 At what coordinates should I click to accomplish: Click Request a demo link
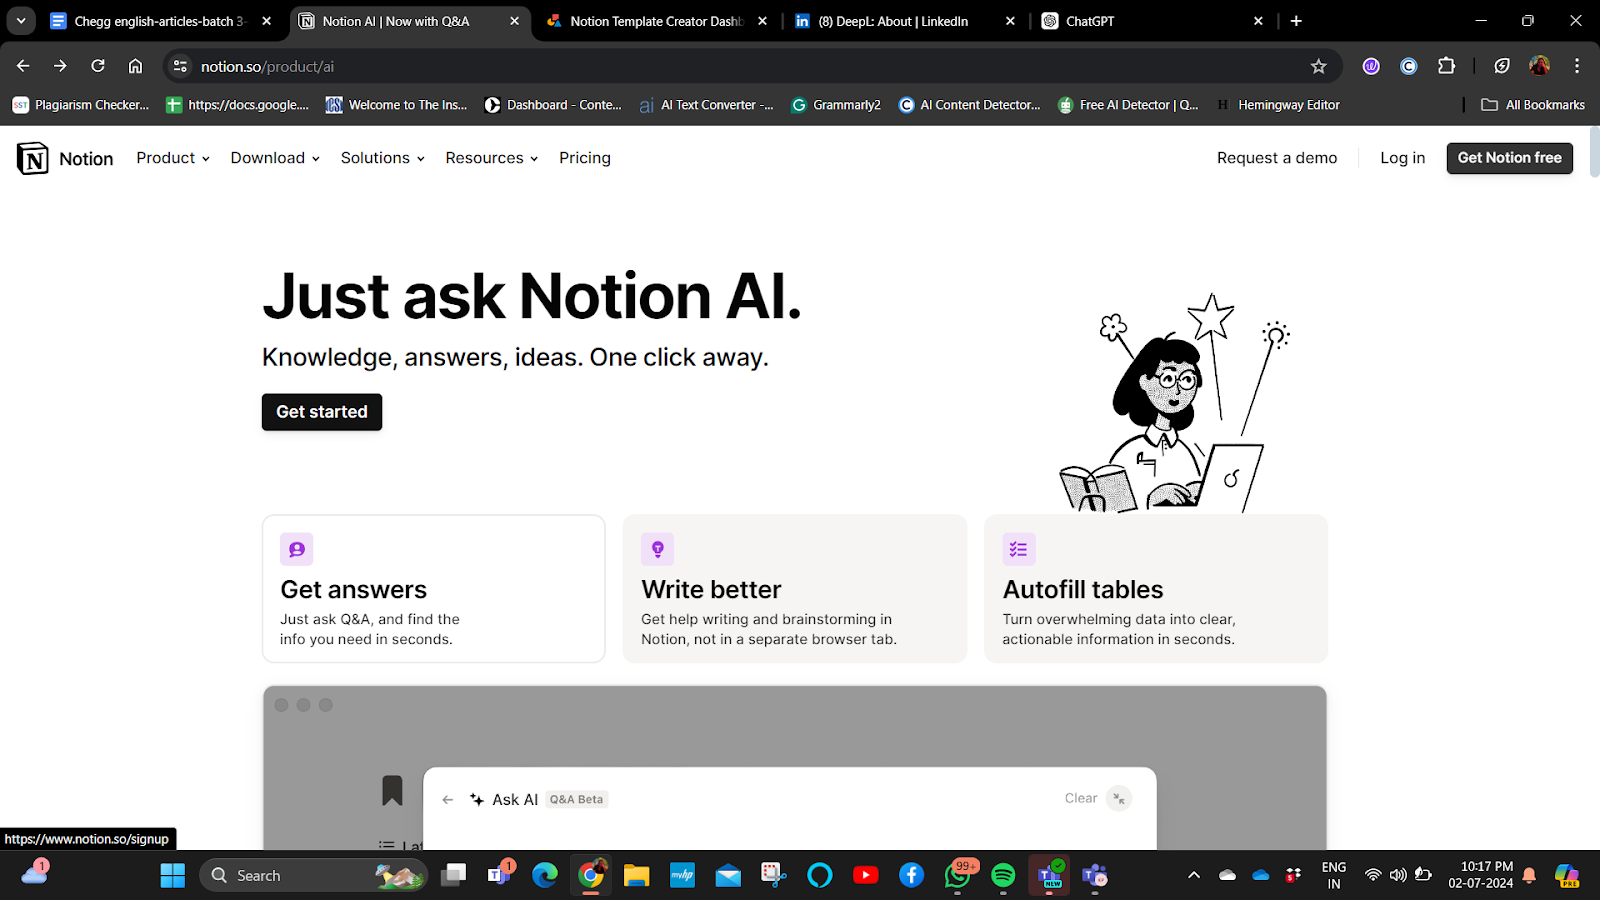pyautogui.click(x=1277, y=158)
